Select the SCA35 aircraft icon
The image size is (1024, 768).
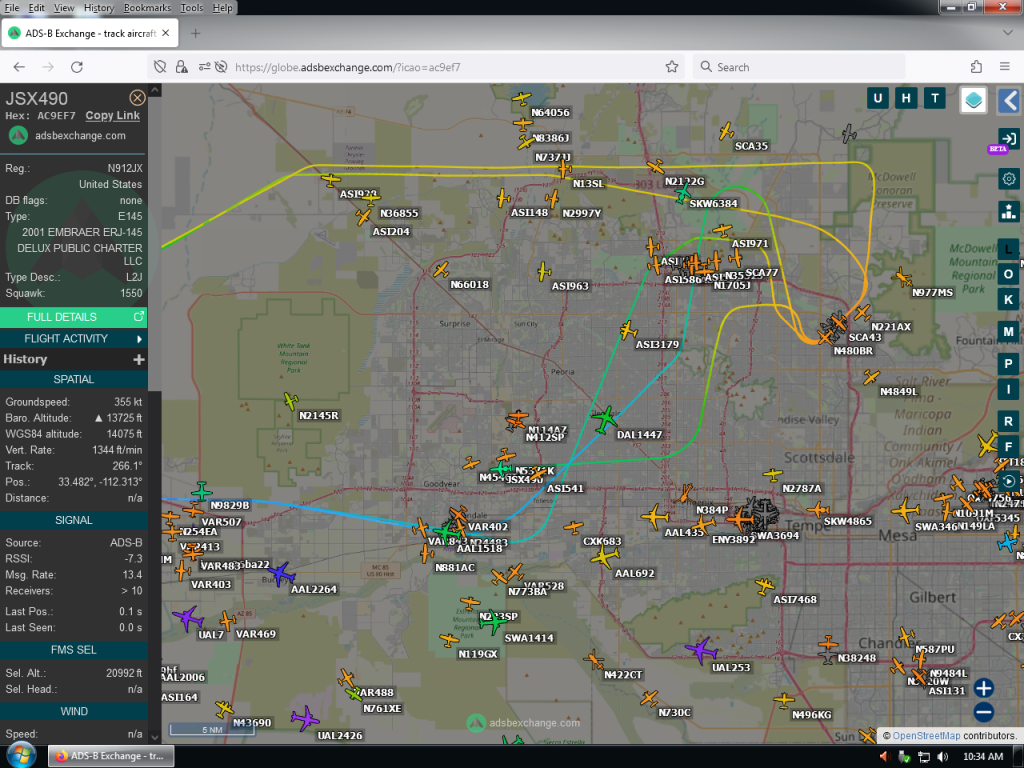[726, 131]
